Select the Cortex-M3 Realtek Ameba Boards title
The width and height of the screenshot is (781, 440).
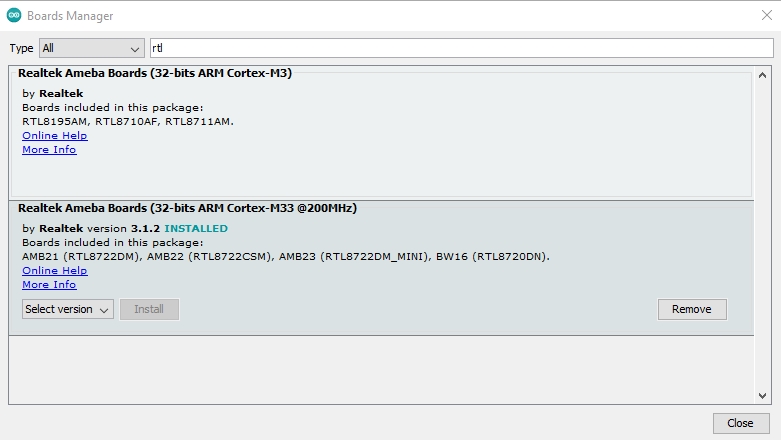point(155,73)
